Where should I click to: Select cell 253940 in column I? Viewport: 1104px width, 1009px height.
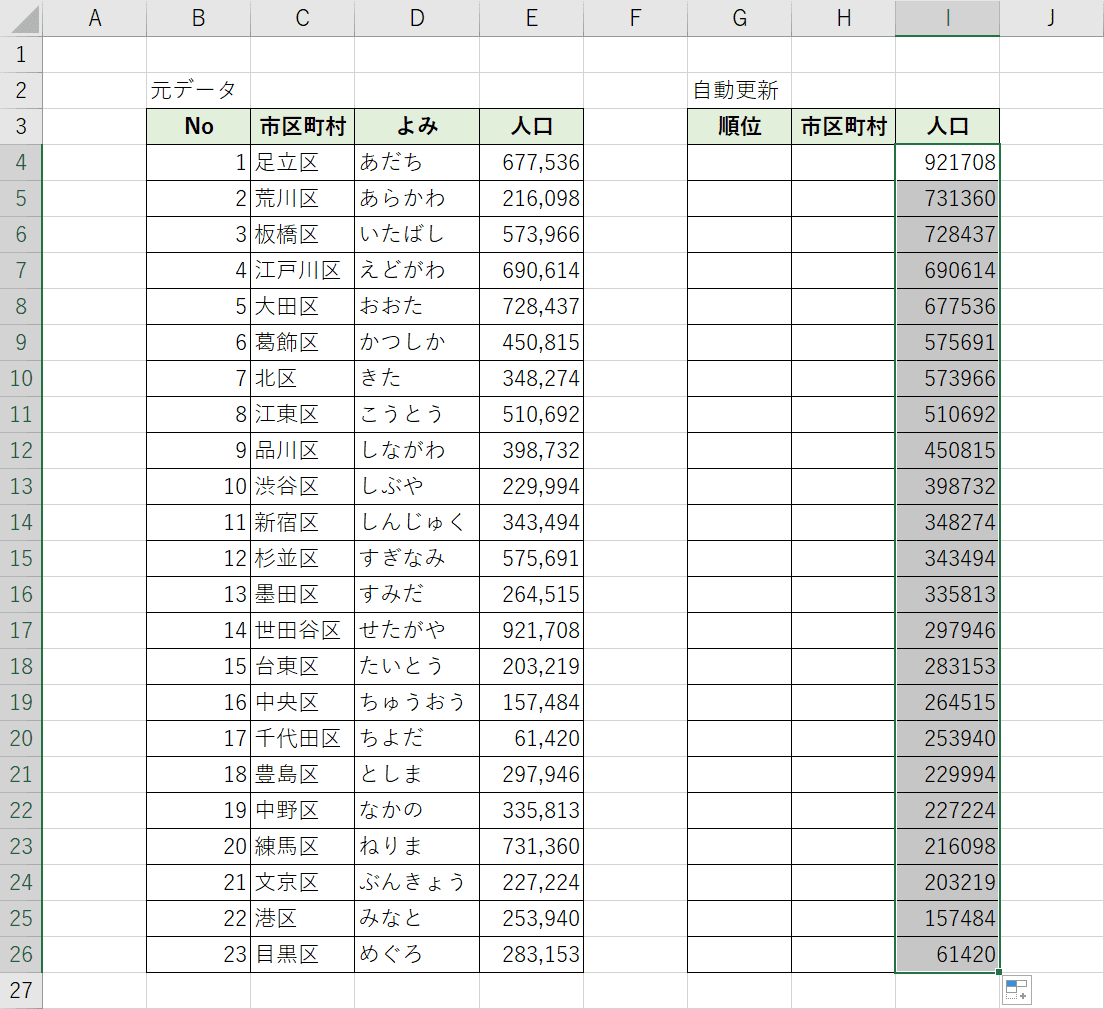[948, 738]
